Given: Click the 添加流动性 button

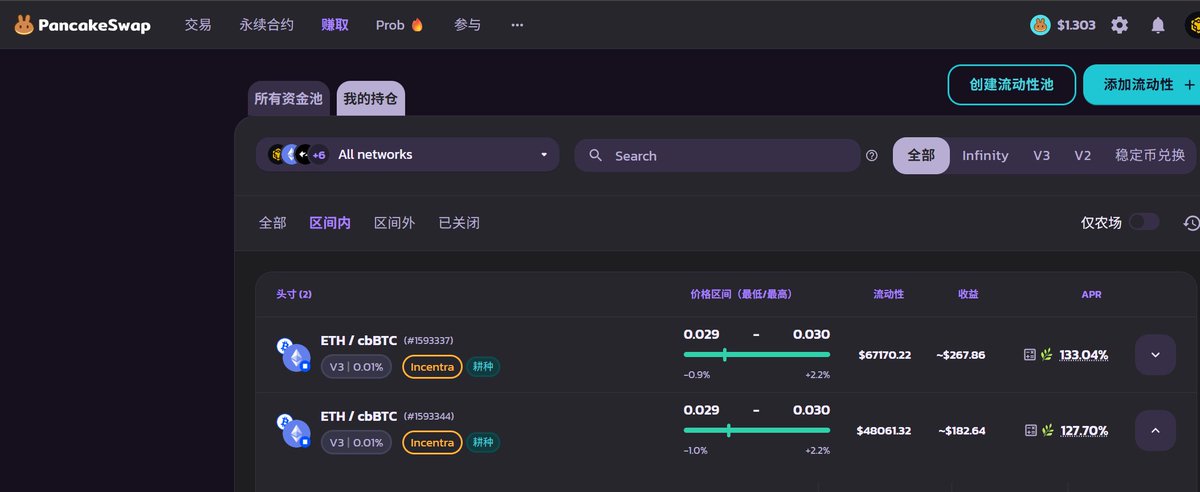Looking at the screenshot, I should tap(1142, 85).
